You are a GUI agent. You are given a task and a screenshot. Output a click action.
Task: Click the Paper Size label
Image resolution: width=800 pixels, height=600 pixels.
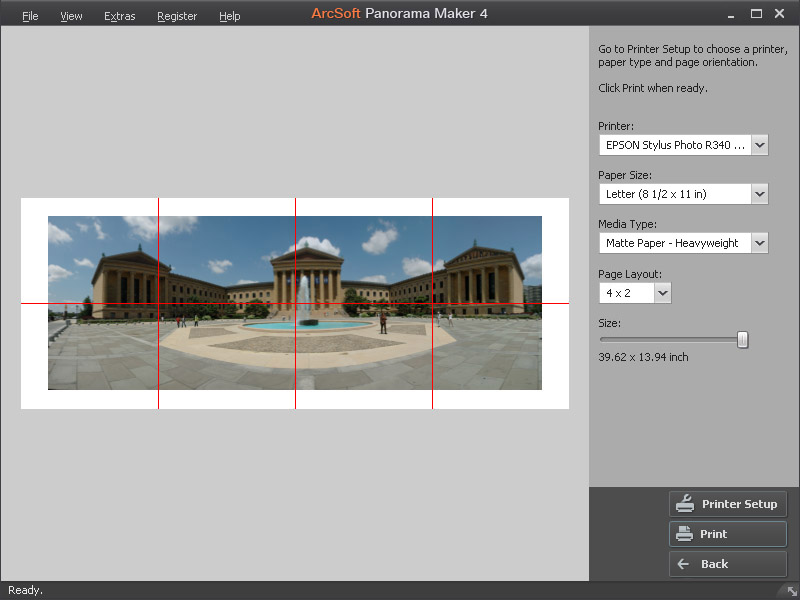[x=625, y=175]
